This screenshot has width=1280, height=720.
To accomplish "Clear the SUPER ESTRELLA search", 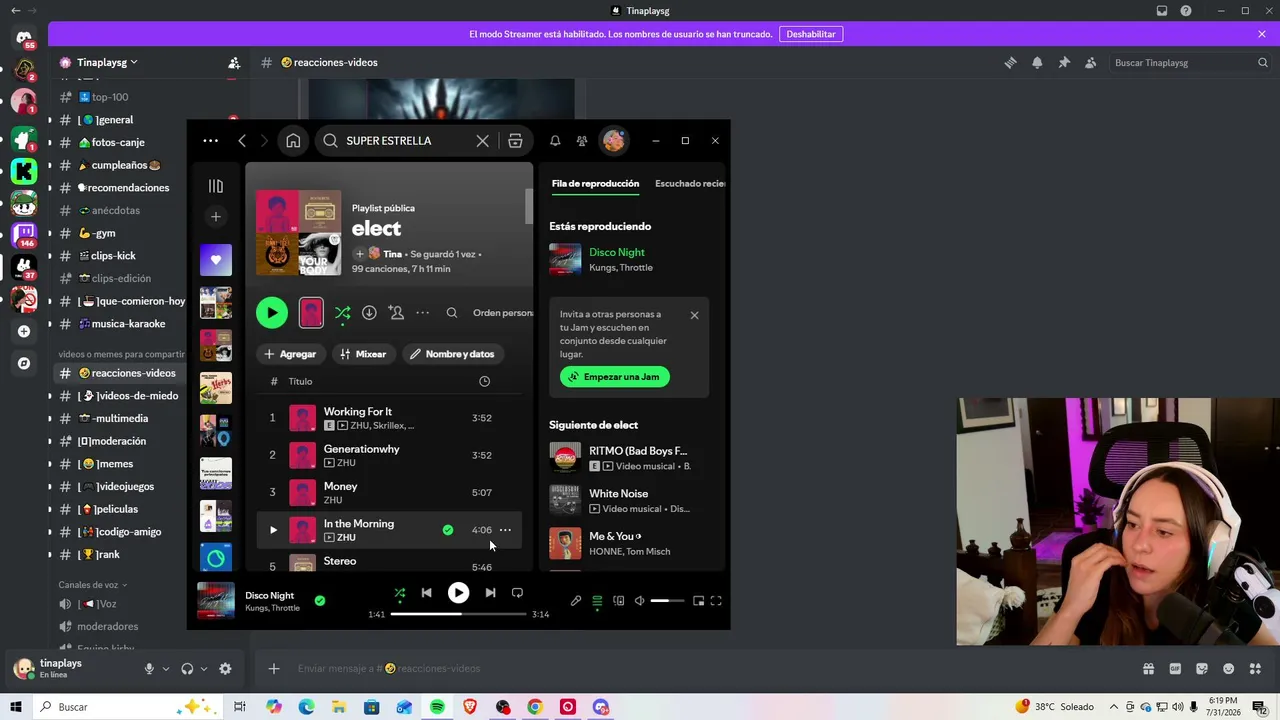I will tap(482, 141).
